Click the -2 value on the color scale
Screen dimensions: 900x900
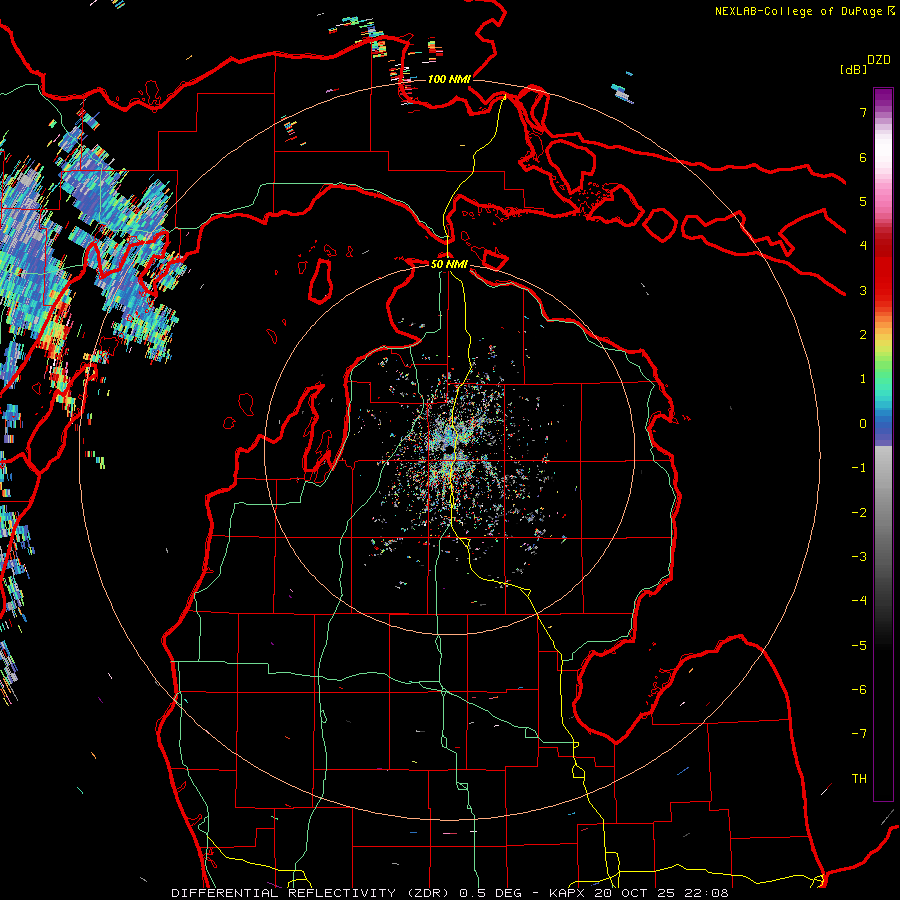point(859,513)
